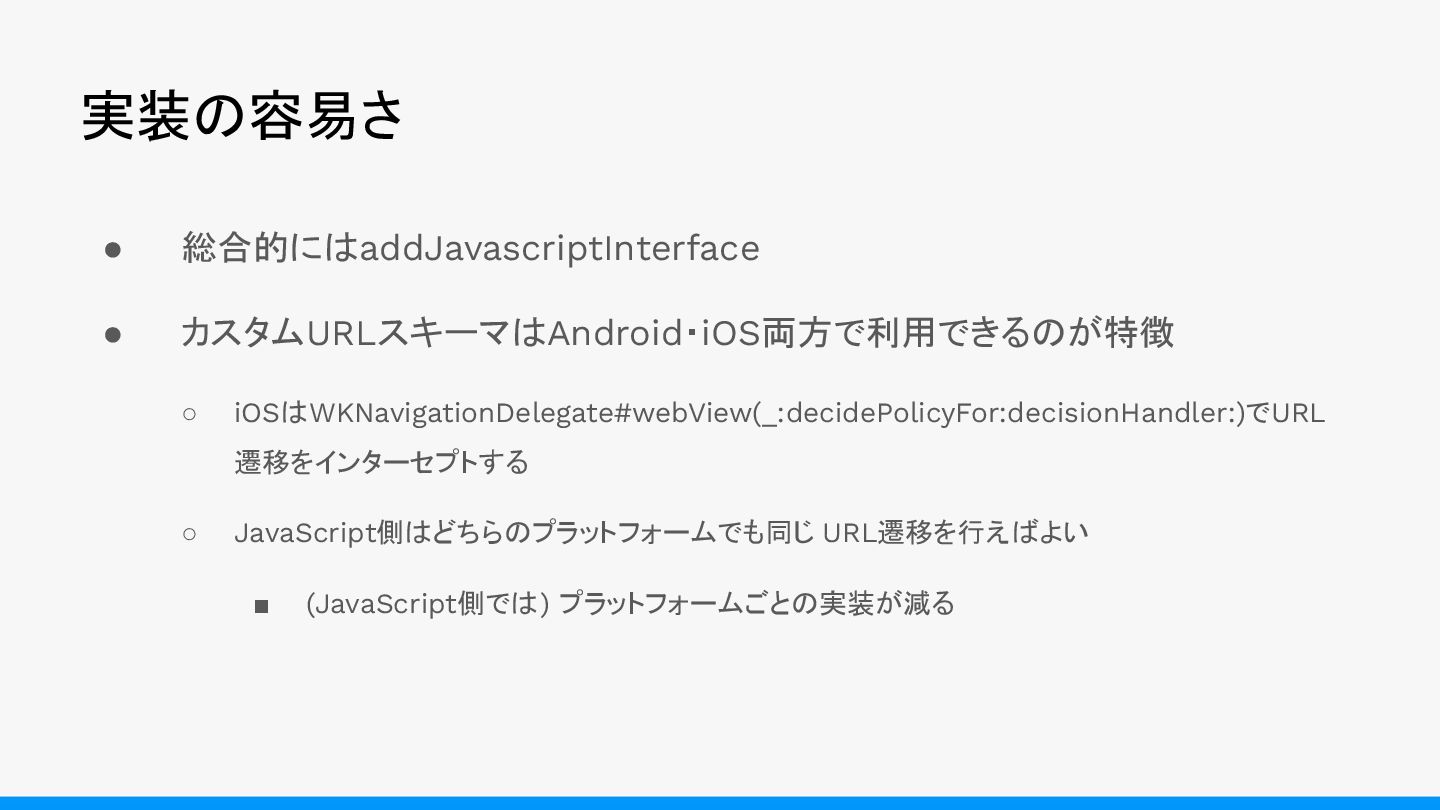
Task: Click the hollow bullet before JavaScript側はどちらの
Action: pyautogui.click(x=190, y=533)
